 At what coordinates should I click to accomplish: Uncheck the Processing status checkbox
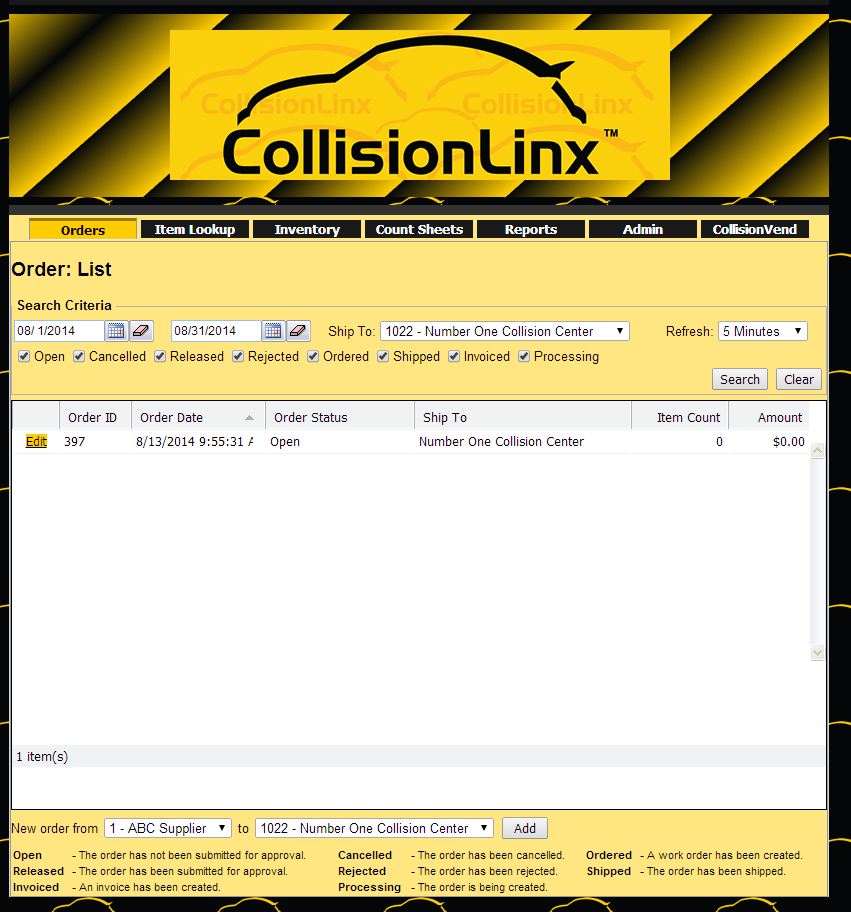524,357
